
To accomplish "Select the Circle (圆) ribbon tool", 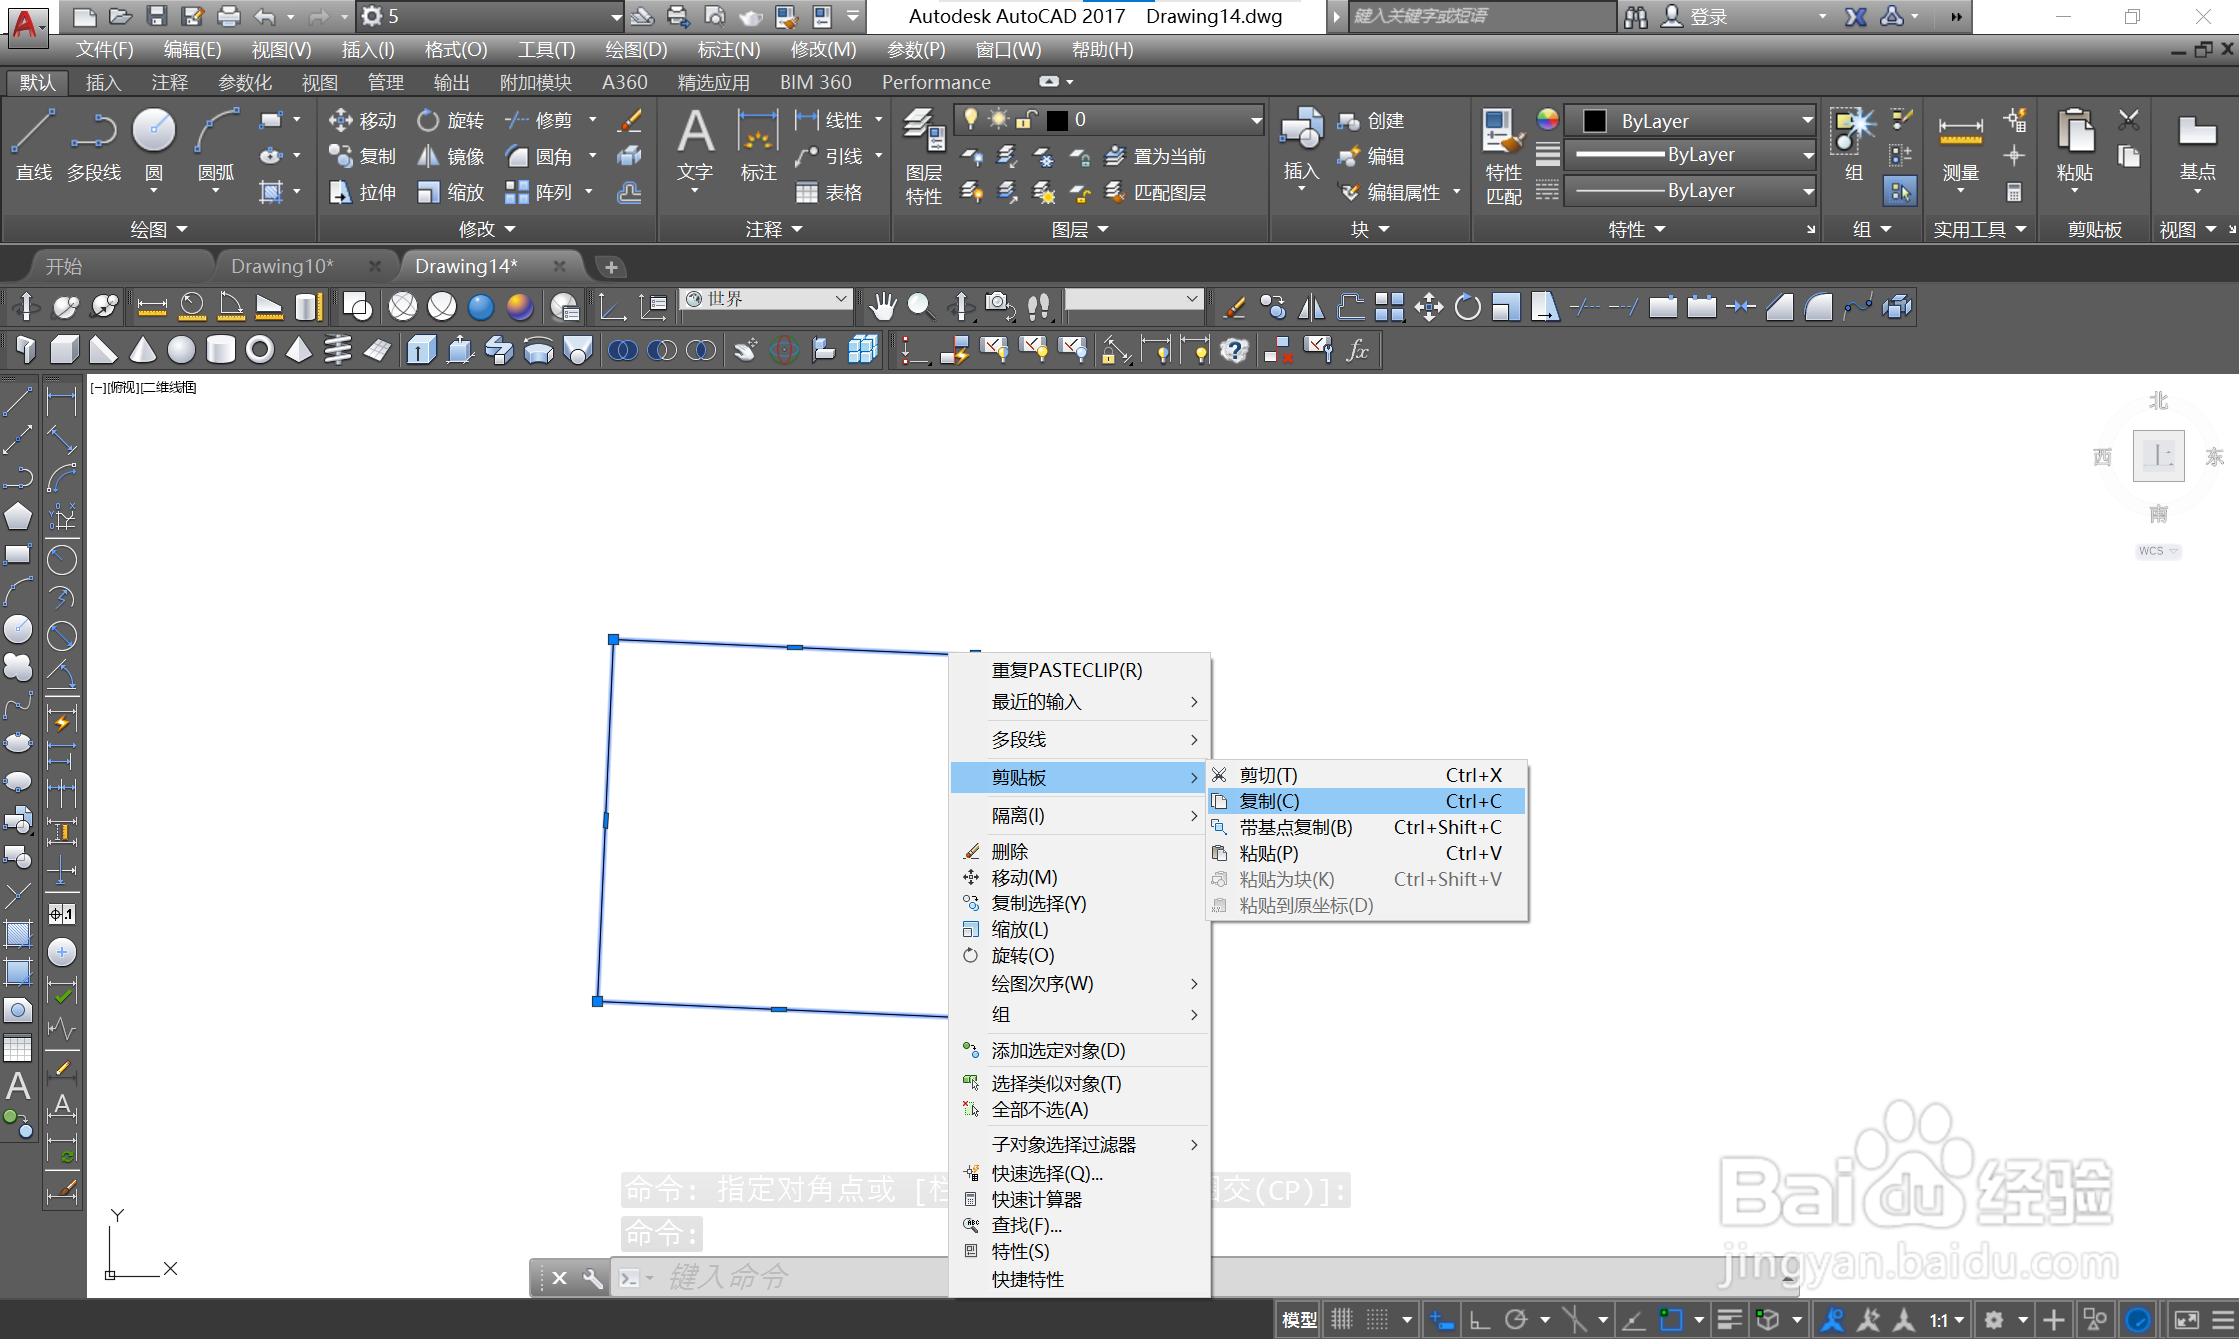I will pyautogui.click(x=154, y=146).
